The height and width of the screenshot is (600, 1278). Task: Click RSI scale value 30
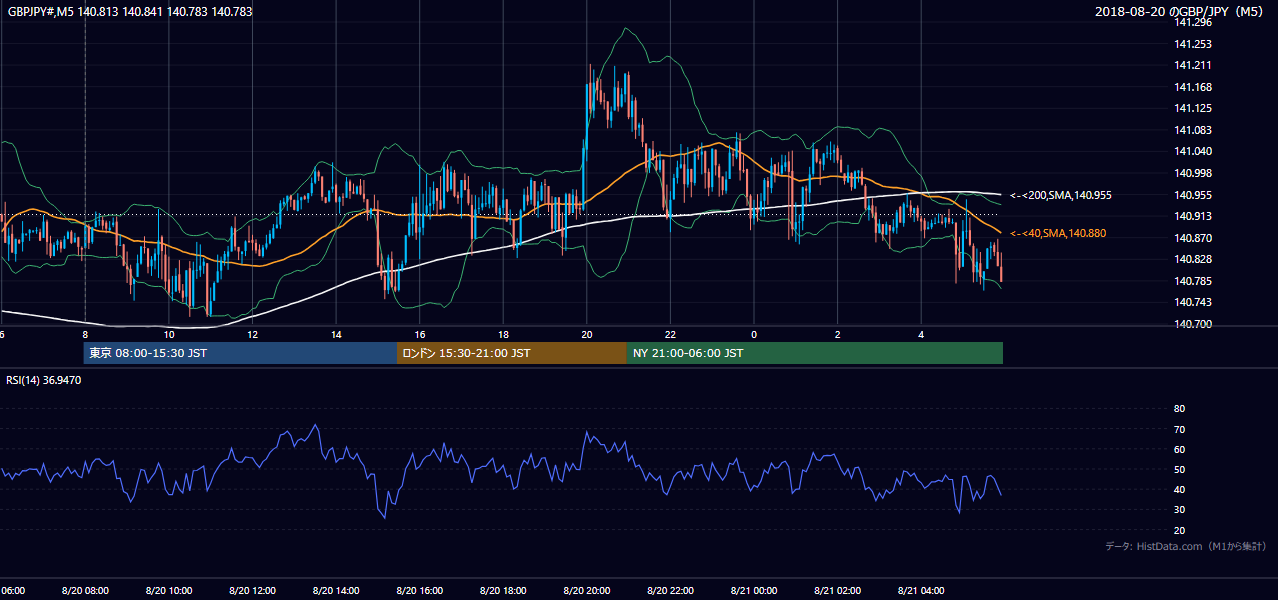pyautogui.click(x=1179, y=510)
